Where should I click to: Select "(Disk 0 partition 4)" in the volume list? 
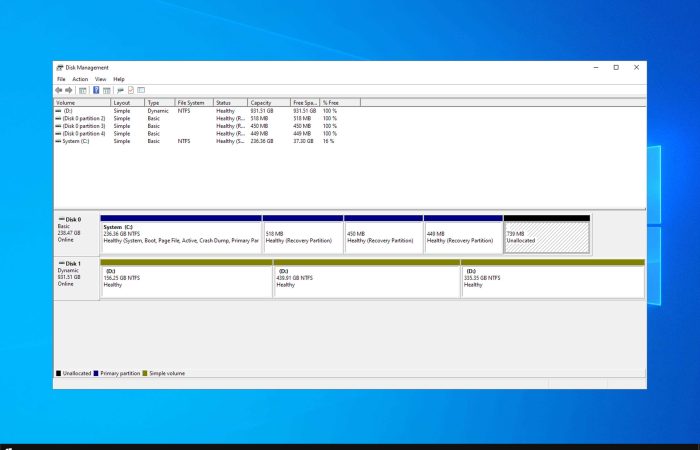click(84, 133)
